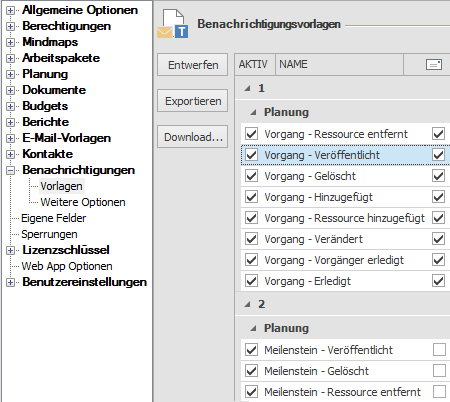Click the Benachrichtigungsvorlagen header icon
This screenshot has width=450, height=402.
pos(173,24)
